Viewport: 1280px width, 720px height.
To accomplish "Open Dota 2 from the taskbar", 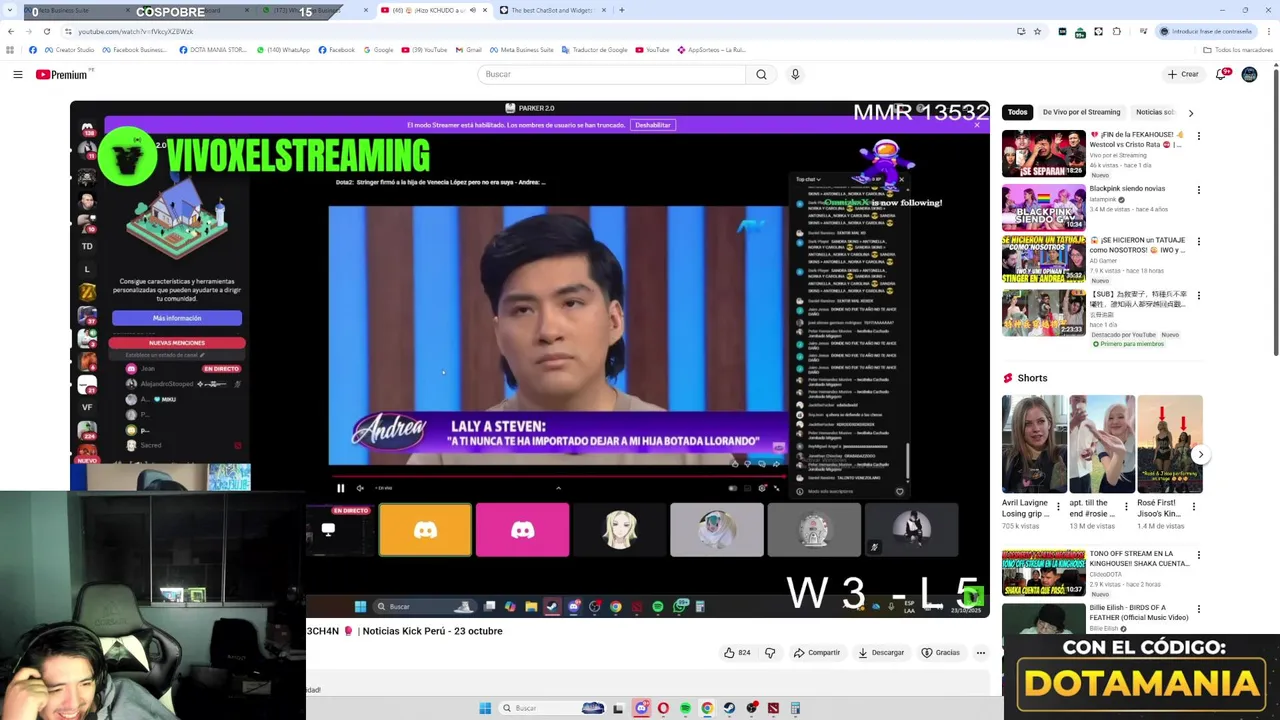I will (773, 708).
